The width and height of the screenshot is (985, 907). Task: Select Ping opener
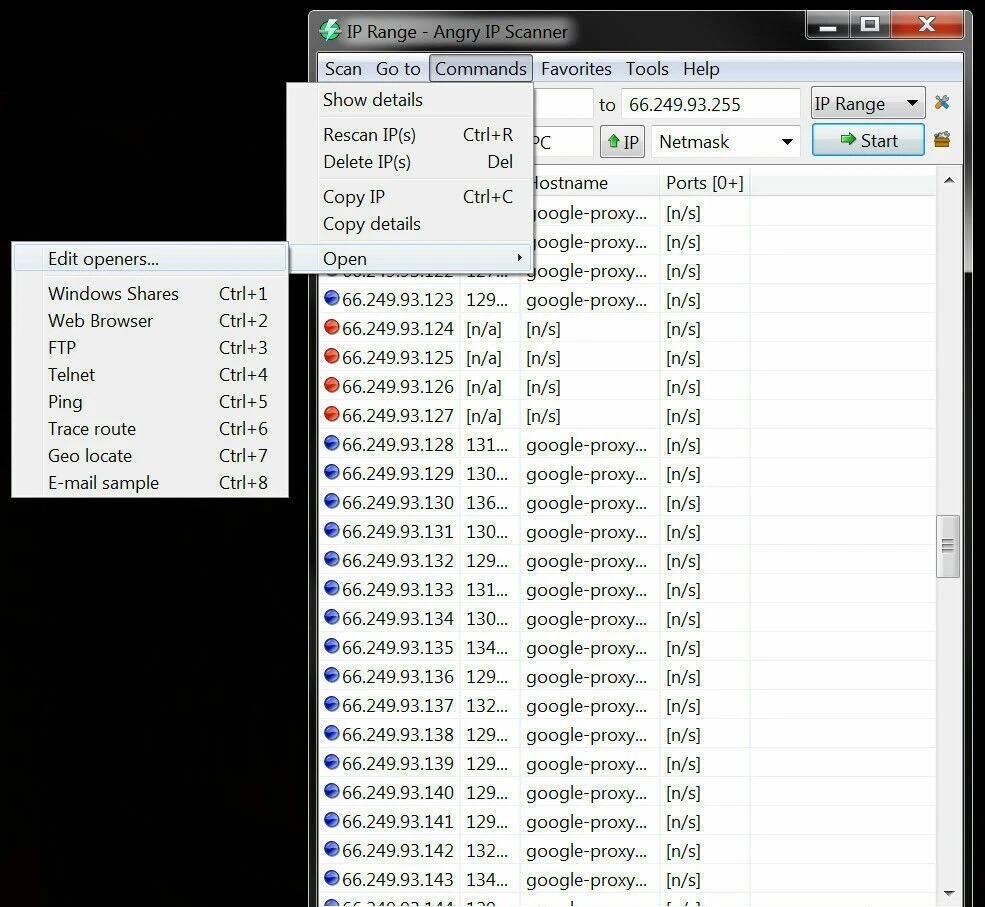click(150, 401)
